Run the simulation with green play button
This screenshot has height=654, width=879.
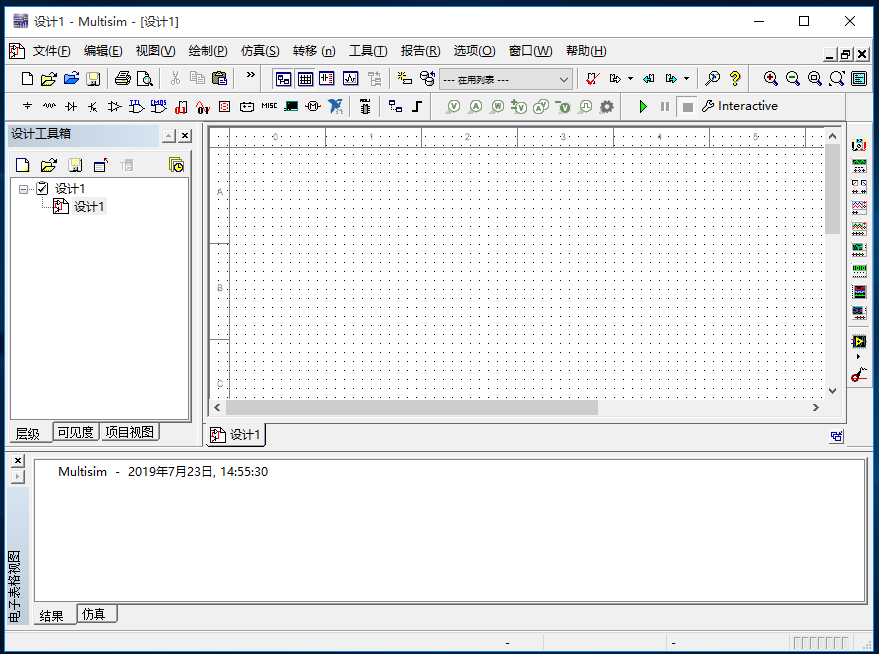click(643, 106)
